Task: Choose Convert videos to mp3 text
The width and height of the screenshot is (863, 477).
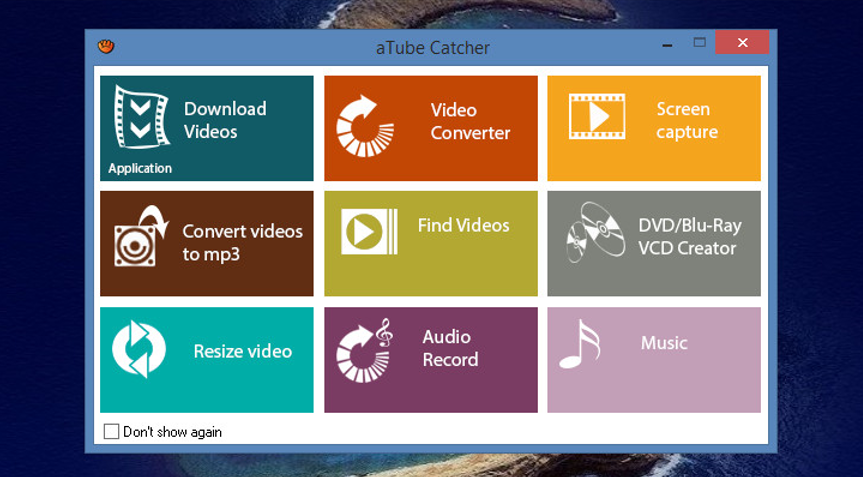Action: (242, 242)
